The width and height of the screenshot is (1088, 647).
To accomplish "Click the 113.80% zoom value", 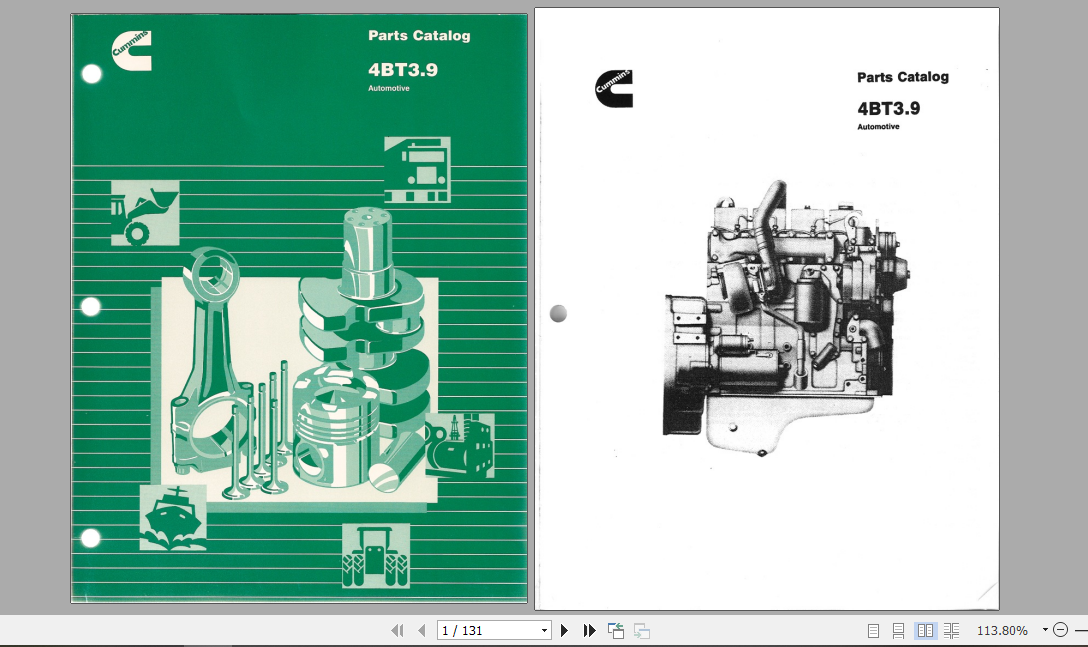I will 1002,630.
